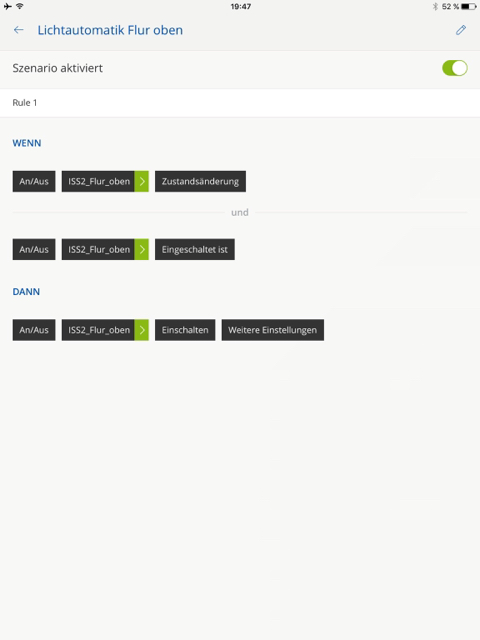The height and width of the screenshot is (640, 480).
Task: Tap the battery indicator in status bar
Action: 469,7
